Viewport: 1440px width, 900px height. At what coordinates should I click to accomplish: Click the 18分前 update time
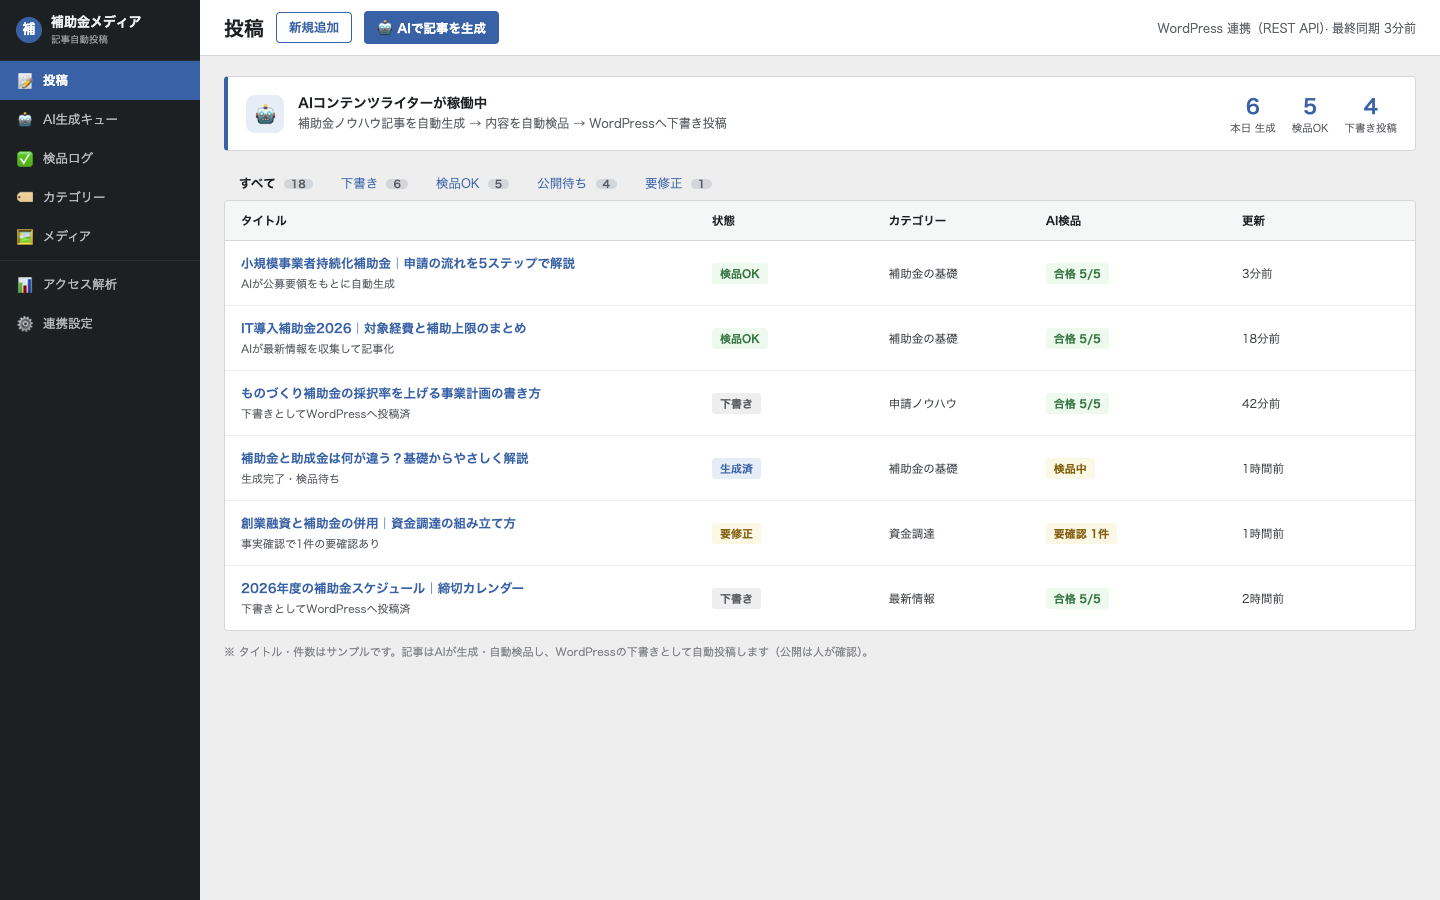[x=1261, y=339]
